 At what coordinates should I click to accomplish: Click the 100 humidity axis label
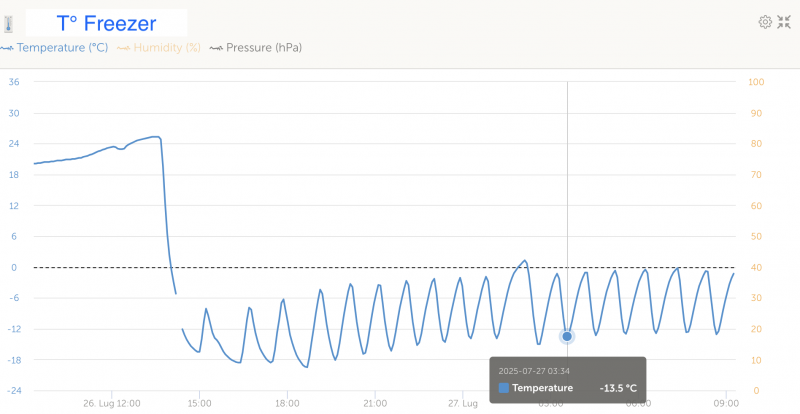pyautogui.click(x=756, y=82)
